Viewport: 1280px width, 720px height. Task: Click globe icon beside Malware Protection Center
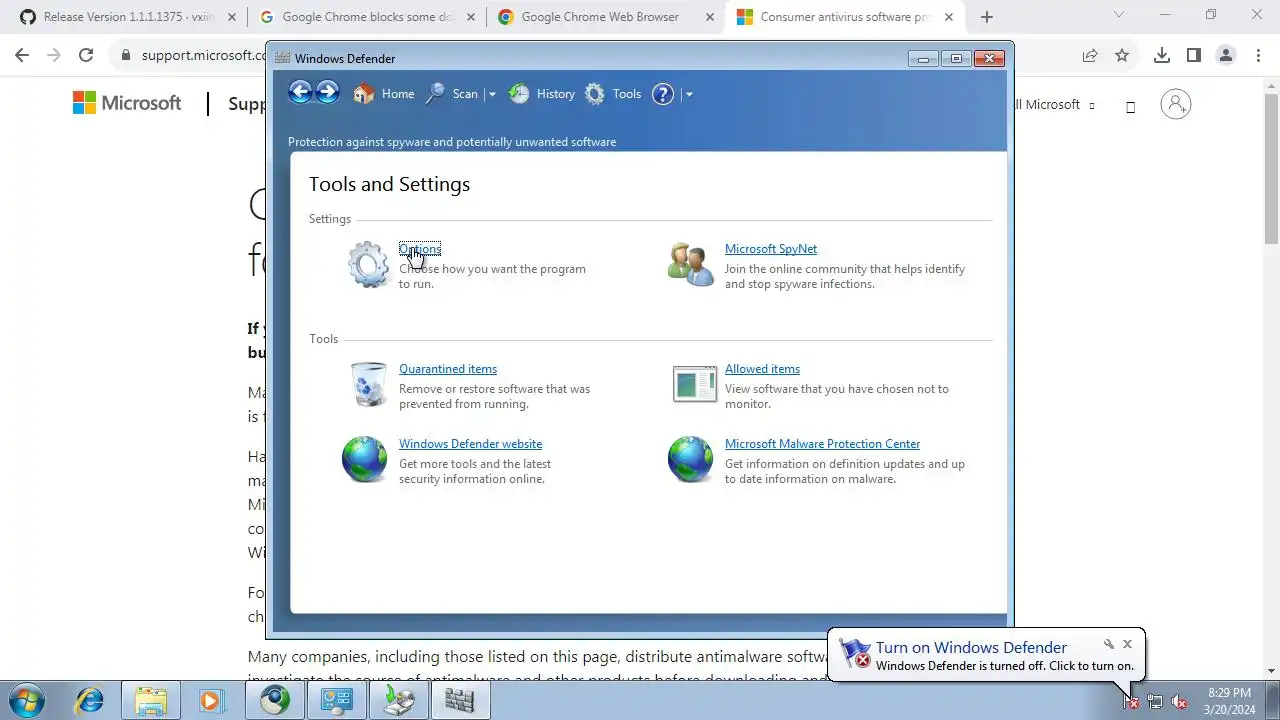pos(690,460)
